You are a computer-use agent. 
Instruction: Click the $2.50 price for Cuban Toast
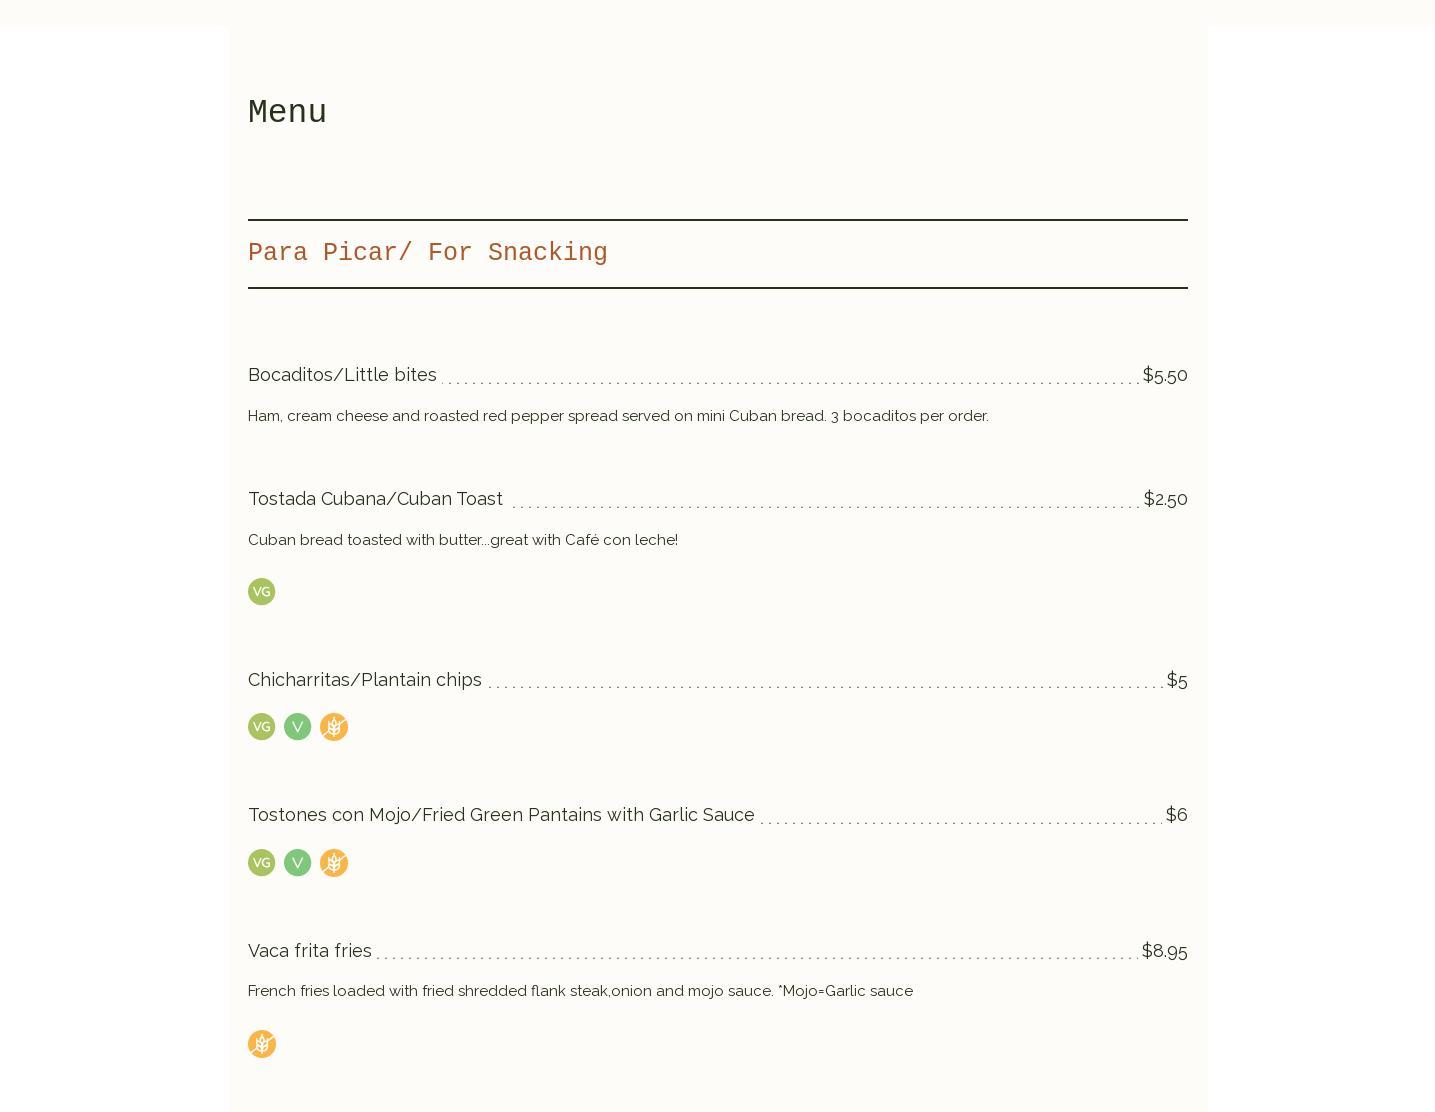[x=1165, y=498]
